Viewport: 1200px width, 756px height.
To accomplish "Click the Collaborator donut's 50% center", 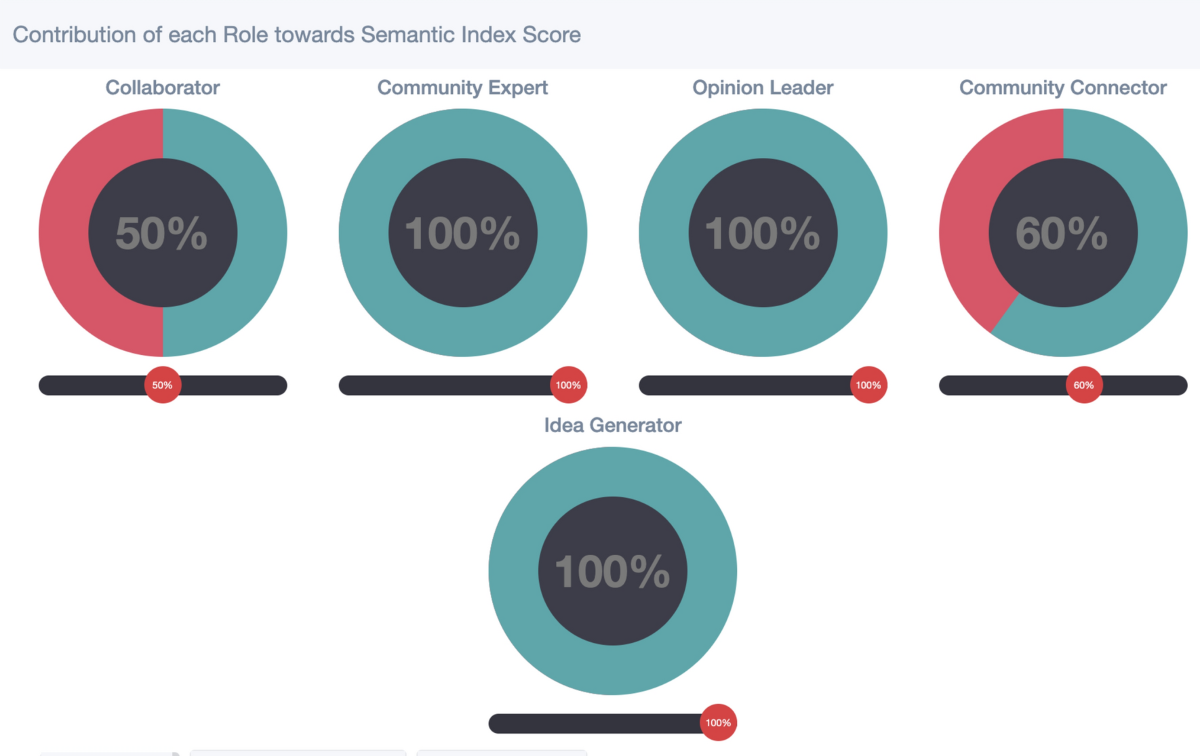I will coord(162,233).
